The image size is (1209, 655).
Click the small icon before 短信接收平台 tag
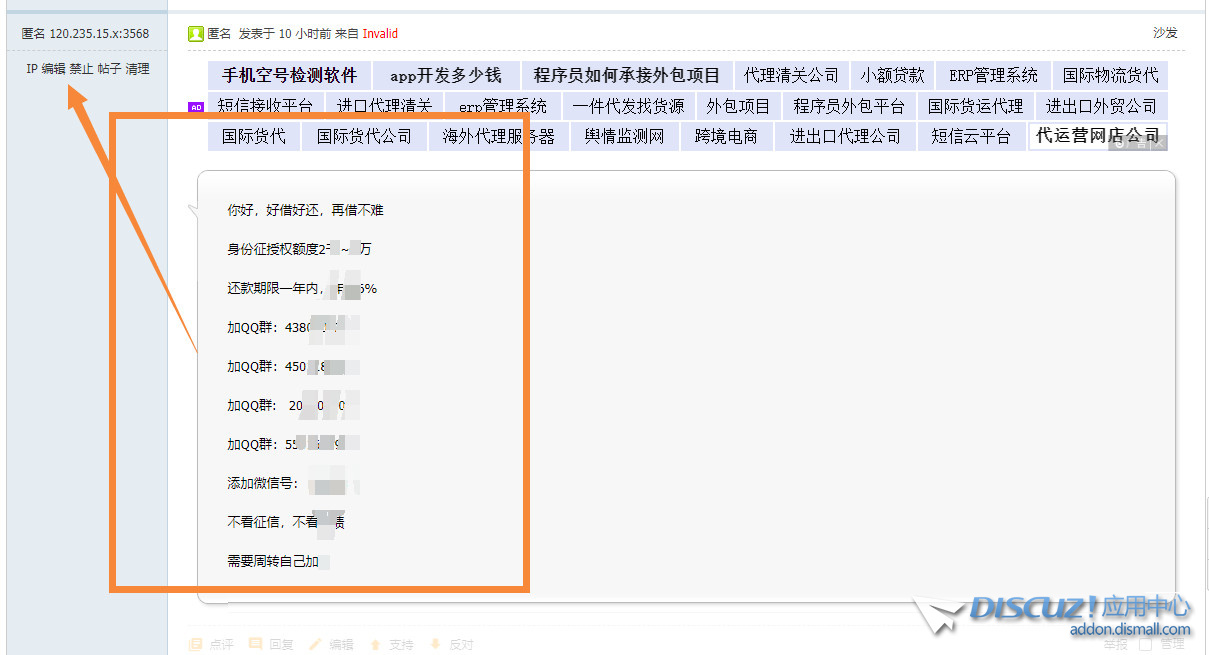click(x=194, y=105)
